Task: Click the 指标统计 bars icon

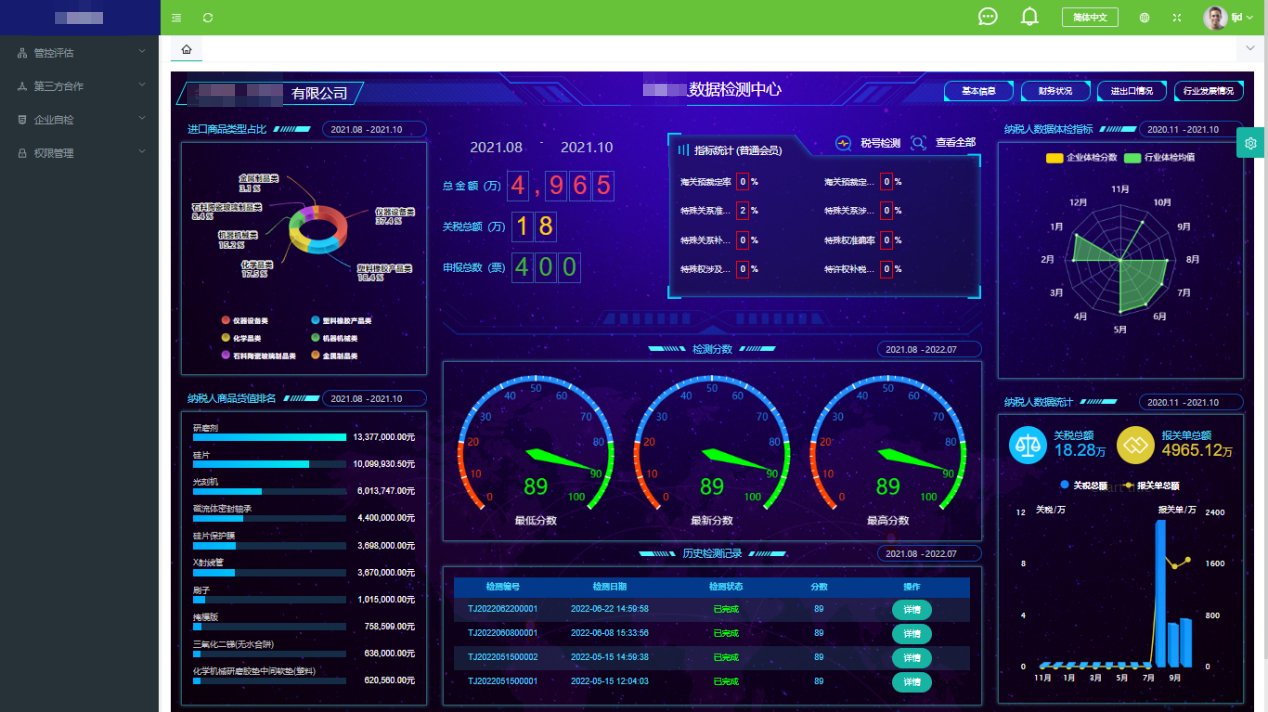Action: click(x=684, y=150)
